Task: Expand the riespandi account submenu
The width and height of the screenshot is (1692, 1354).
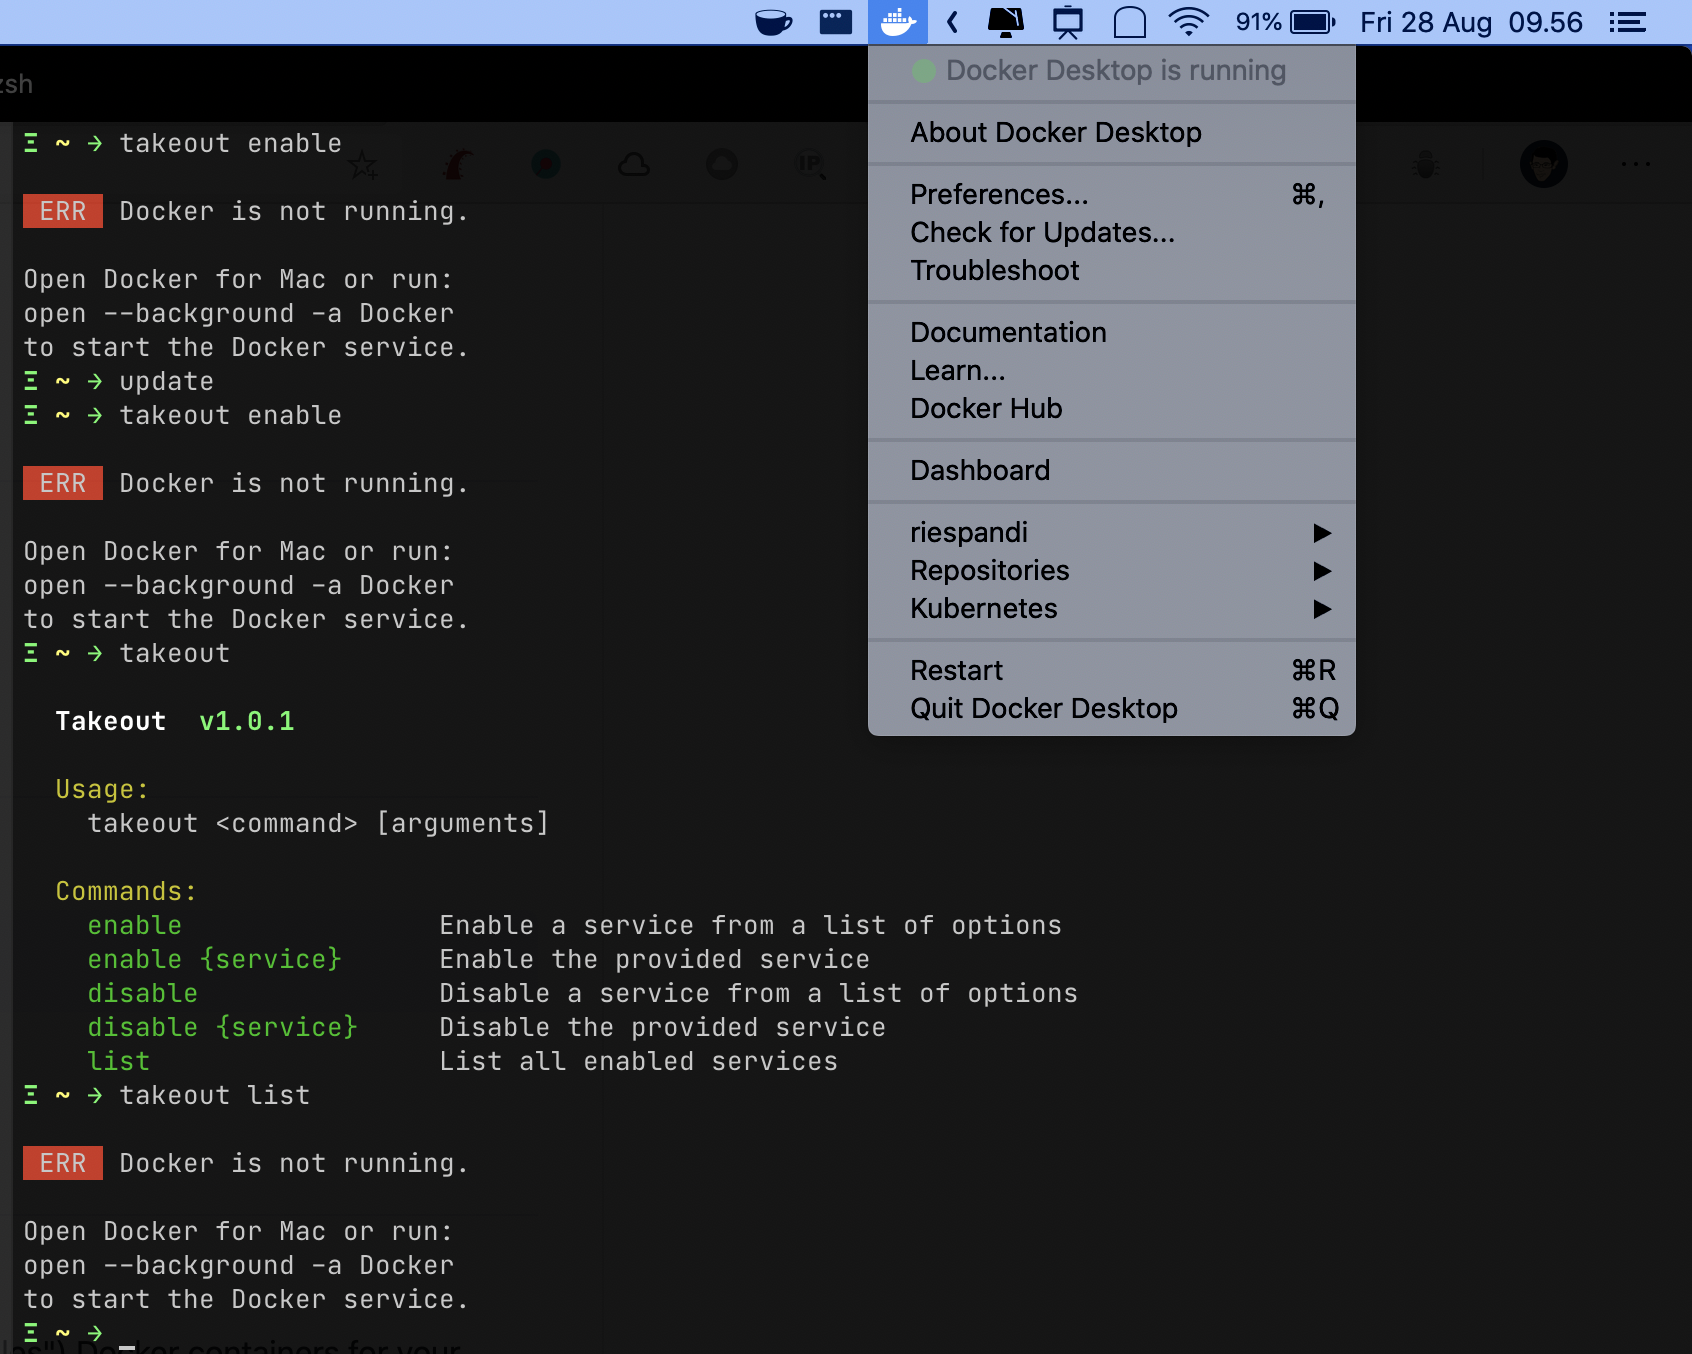Action: tap(1112, 532)
